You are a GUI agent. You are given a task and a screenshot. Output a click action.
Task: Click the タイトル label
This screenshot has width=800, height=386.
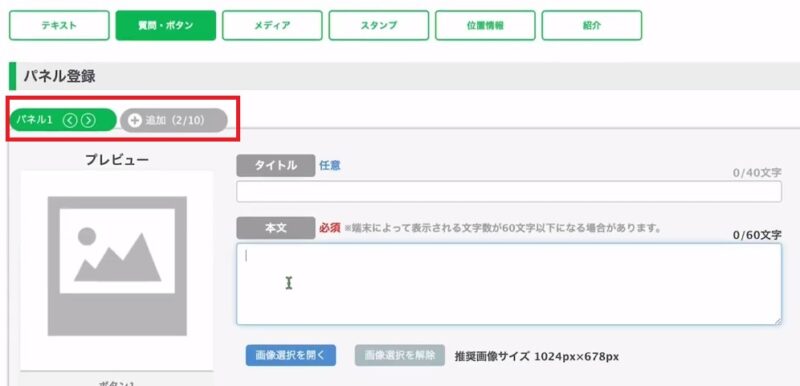click(276, 166)
